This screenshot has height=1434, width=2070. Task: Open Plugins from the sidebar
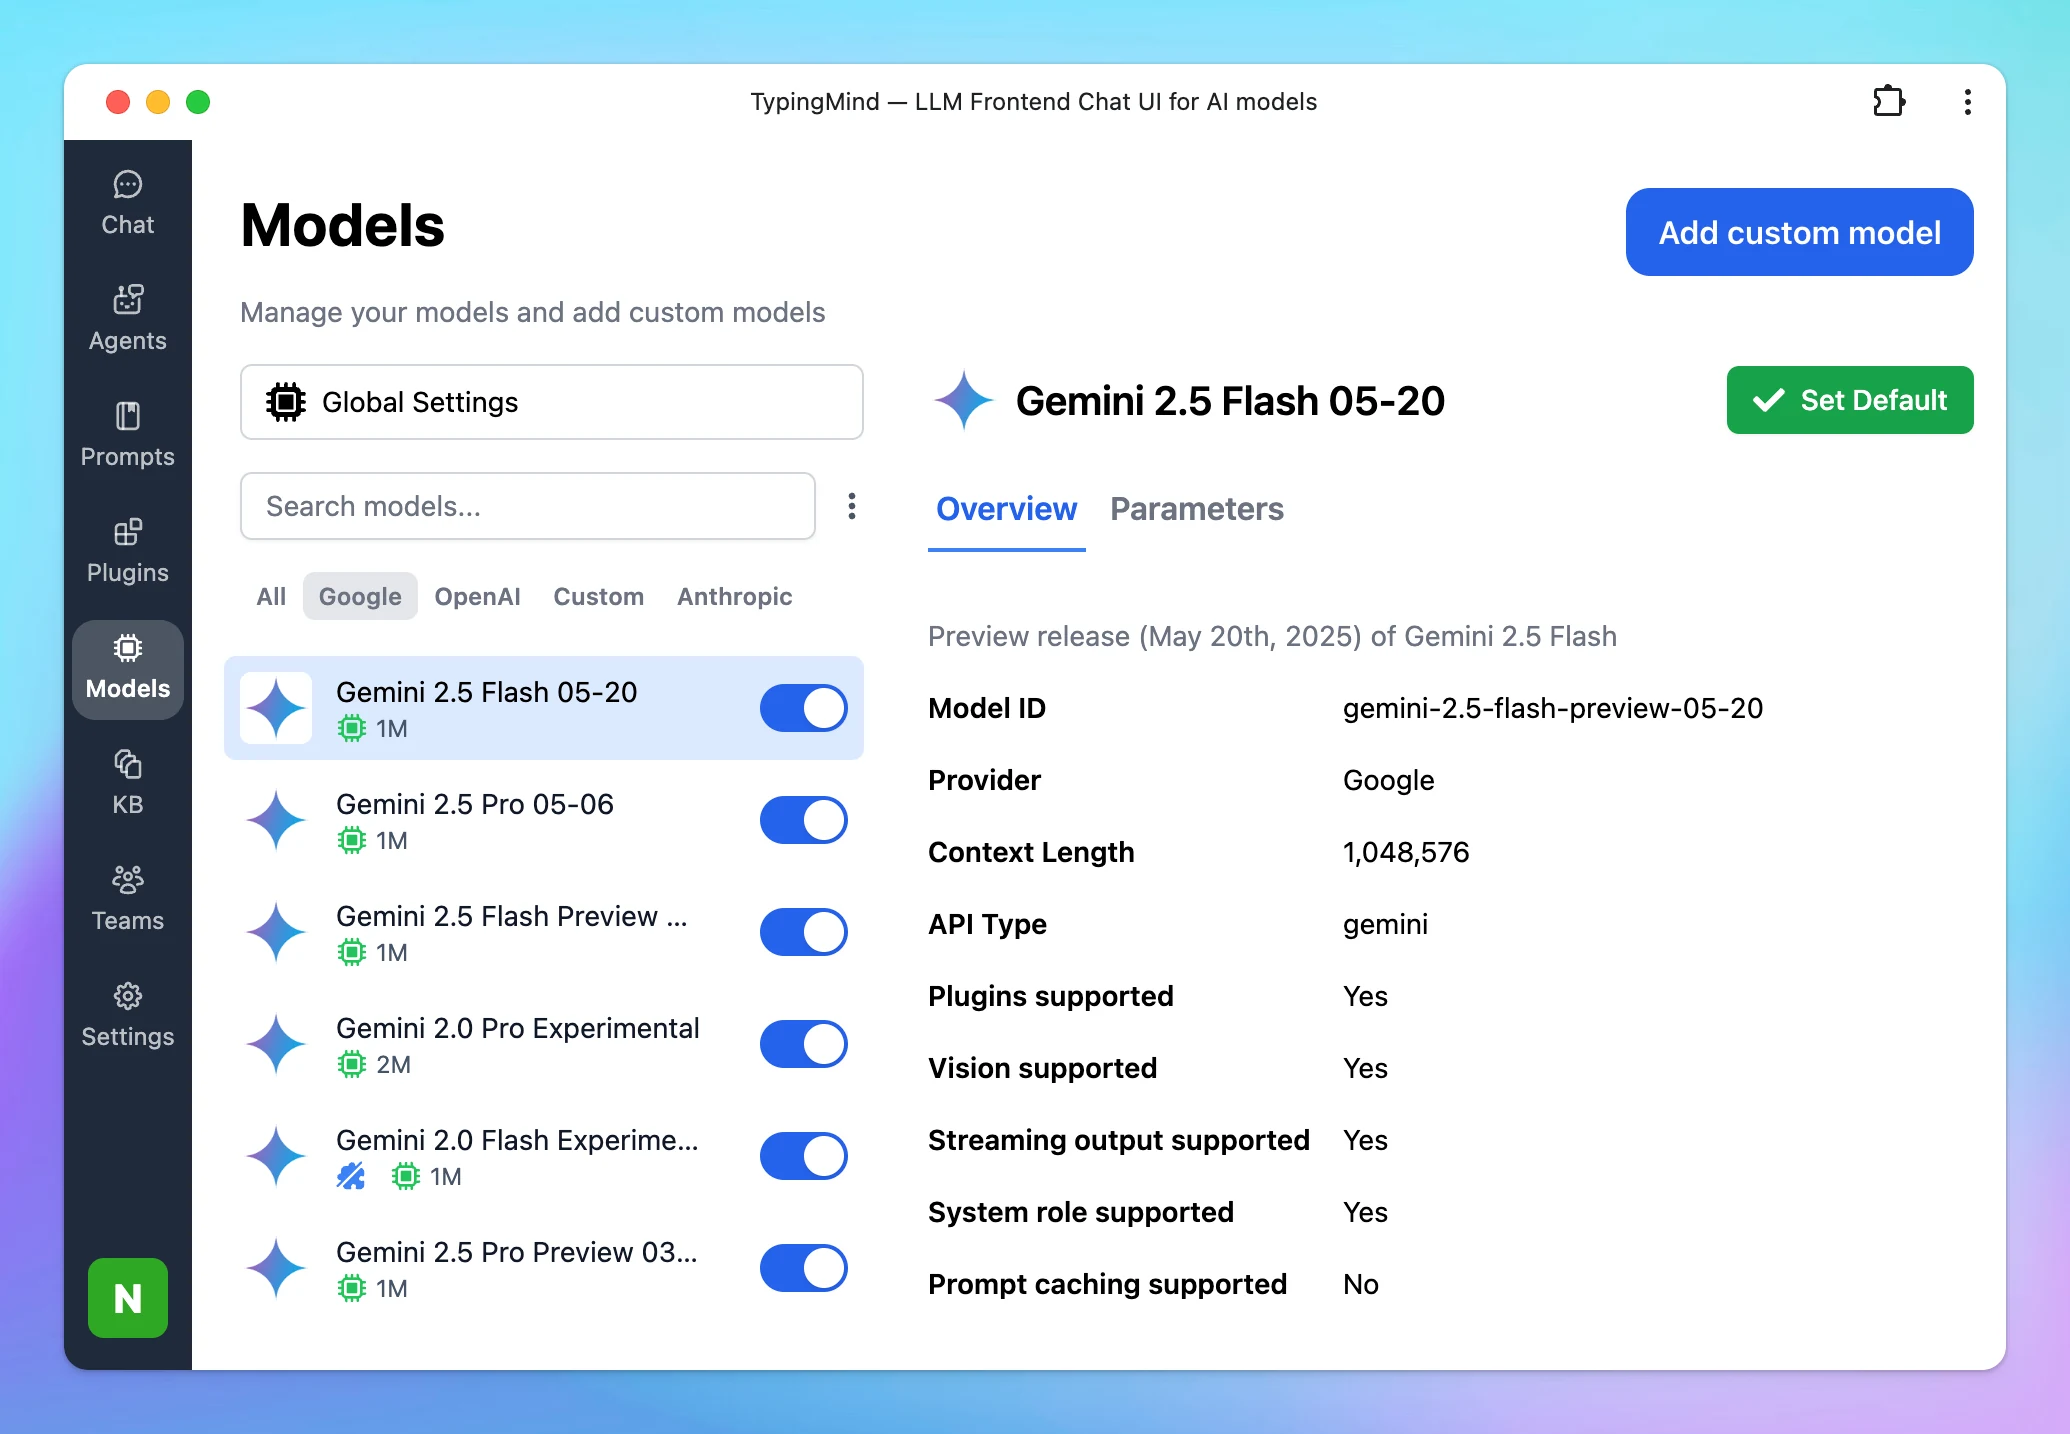(127, 551)
